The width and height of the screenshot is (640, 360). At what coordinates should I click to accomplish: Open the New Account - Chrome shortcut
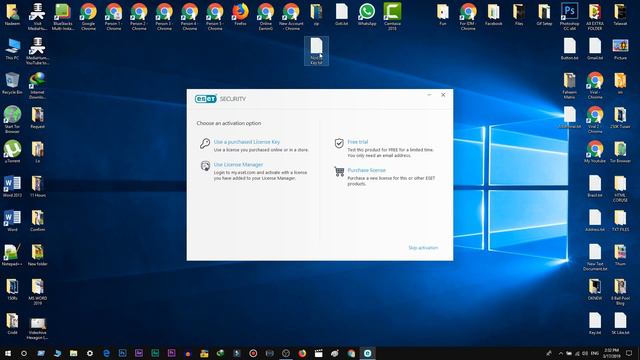[291, 16]
